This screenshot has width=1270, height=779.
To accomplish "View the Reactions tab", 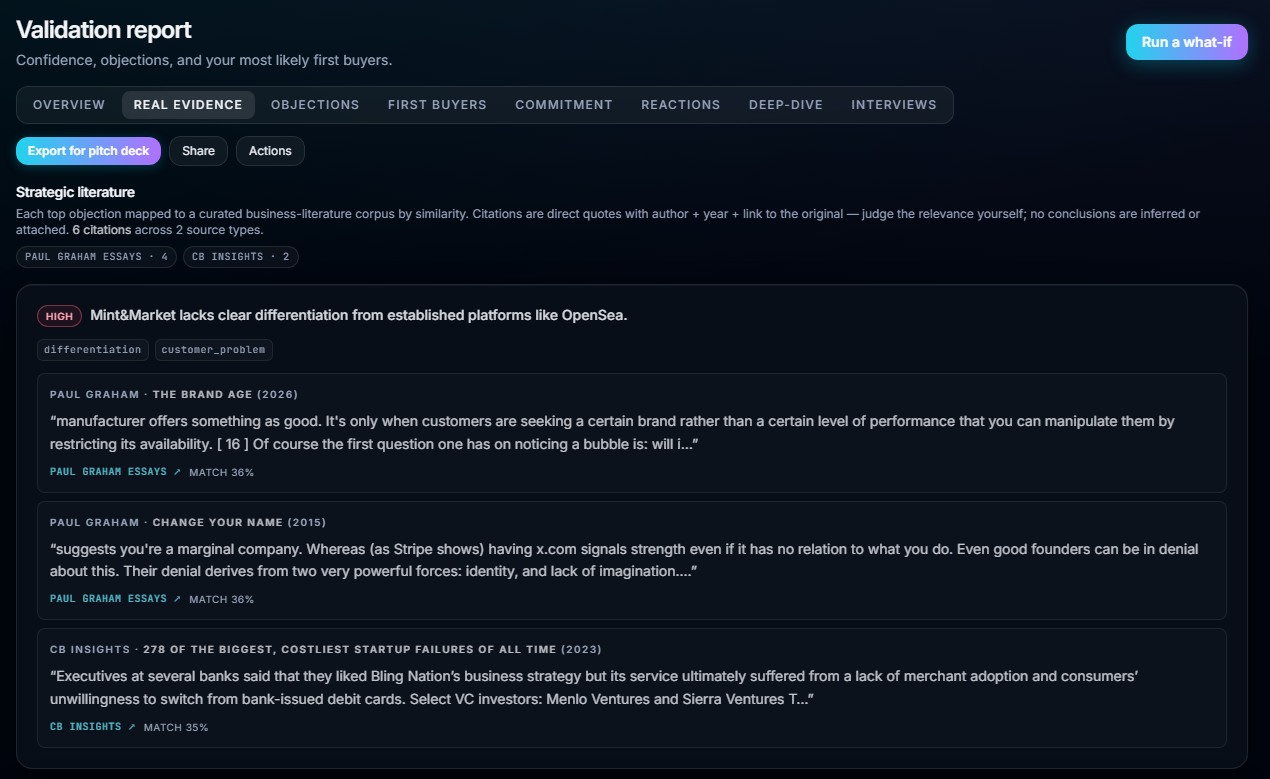I will pos(681,105).
